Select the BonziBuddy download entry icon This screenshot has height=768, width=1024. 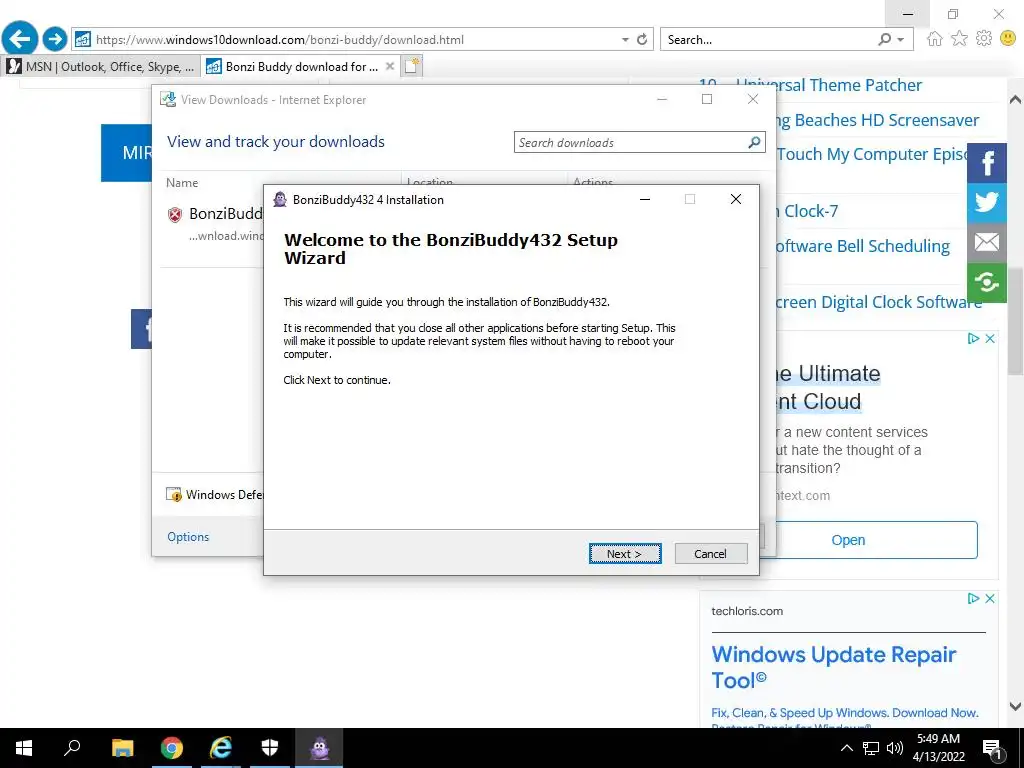coord(175,214)
